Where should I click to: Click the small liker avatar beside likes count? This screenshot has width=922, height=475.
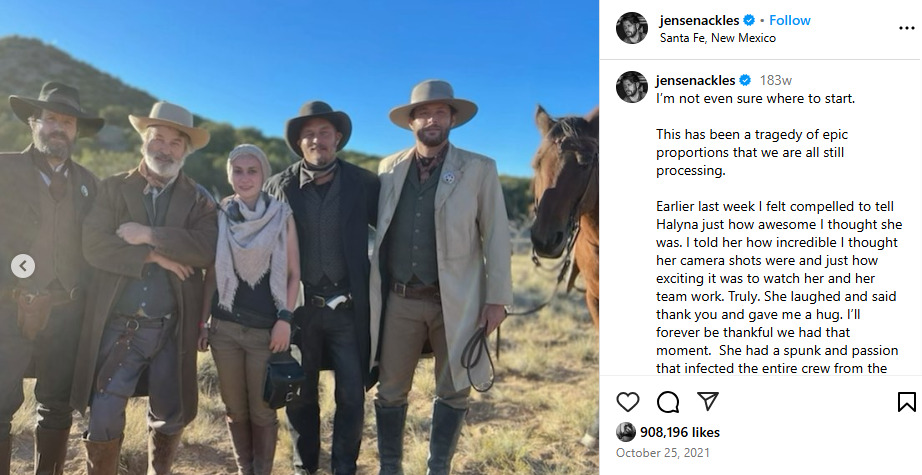626,432
